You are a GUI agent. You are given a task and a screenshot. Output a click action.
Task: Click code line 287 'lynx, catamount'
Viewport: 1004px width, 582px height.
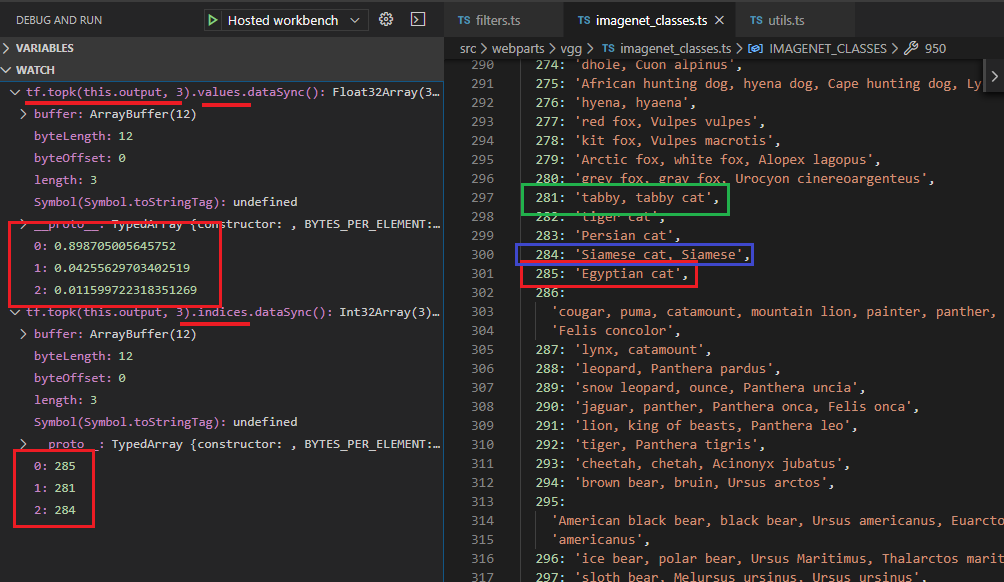tap(624, 350)
